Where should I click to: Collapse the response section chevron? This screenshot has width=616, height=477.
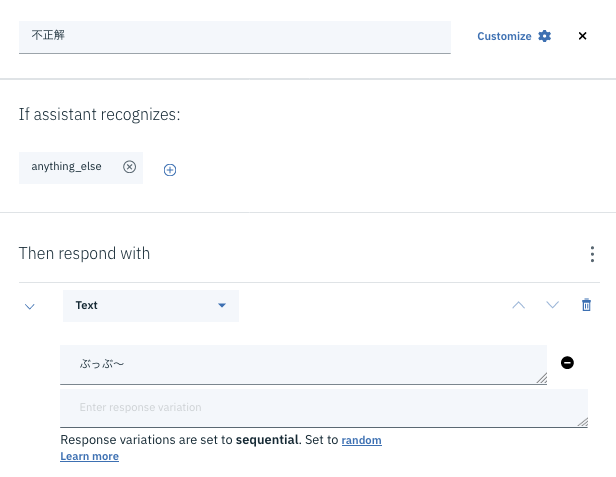[30, 306]
